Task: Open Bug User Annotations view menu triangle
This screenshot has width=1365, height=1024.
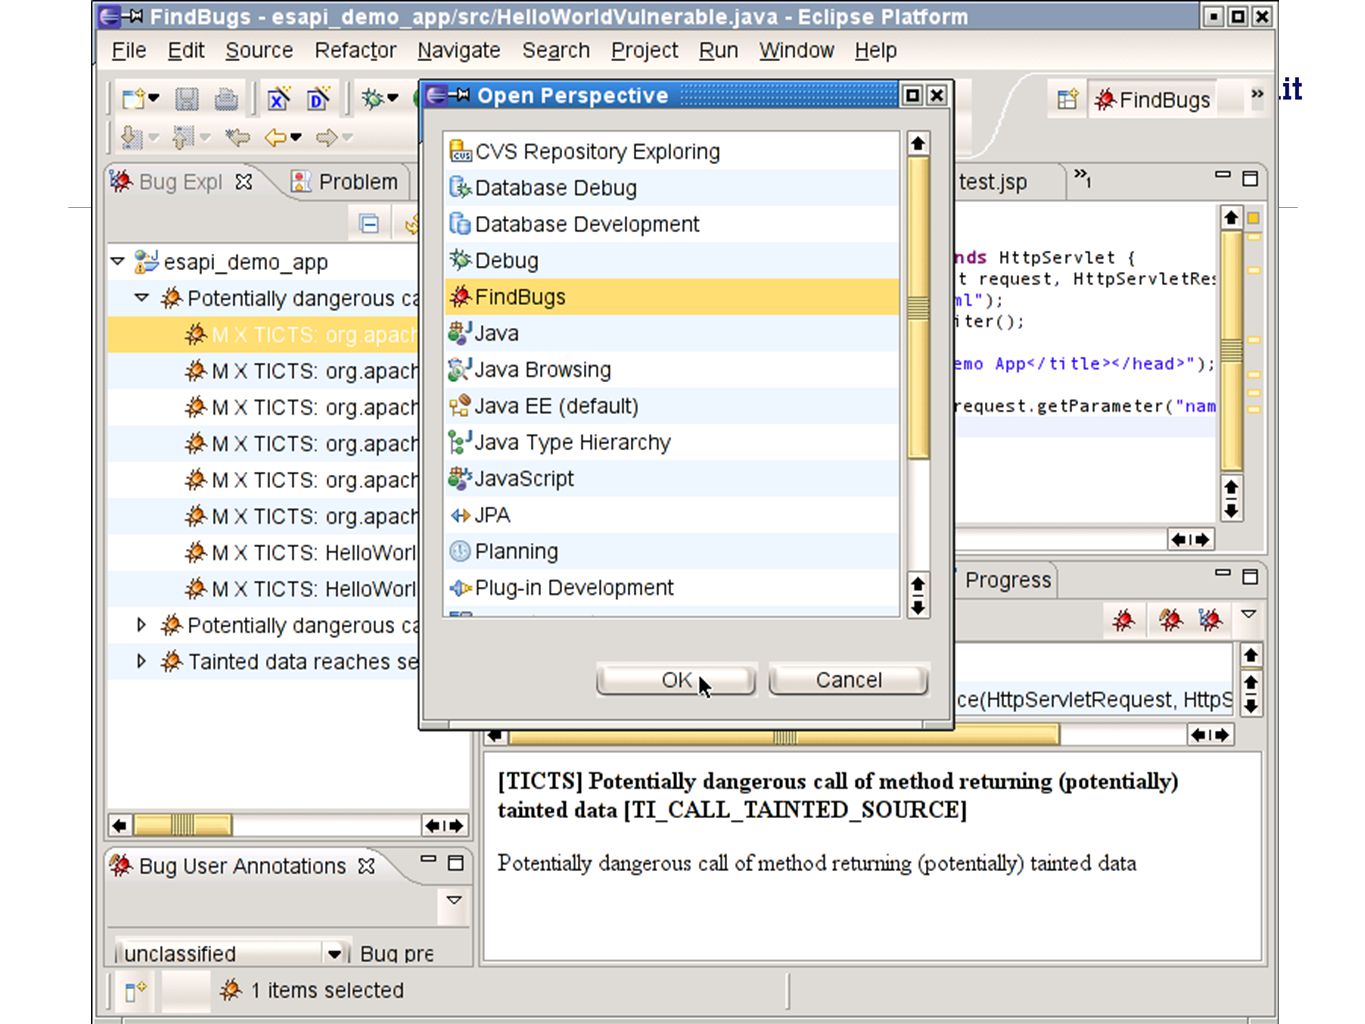Action: tap(453, 900)
